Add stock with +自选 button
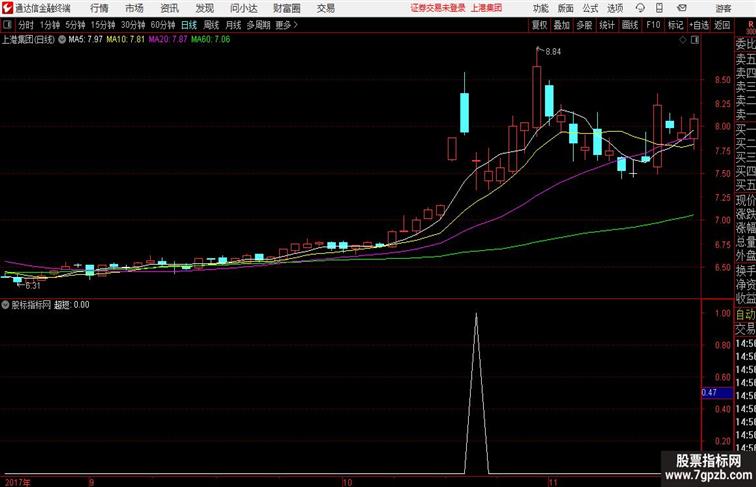This screenshot has height=487, width=756. coord(699,25)
